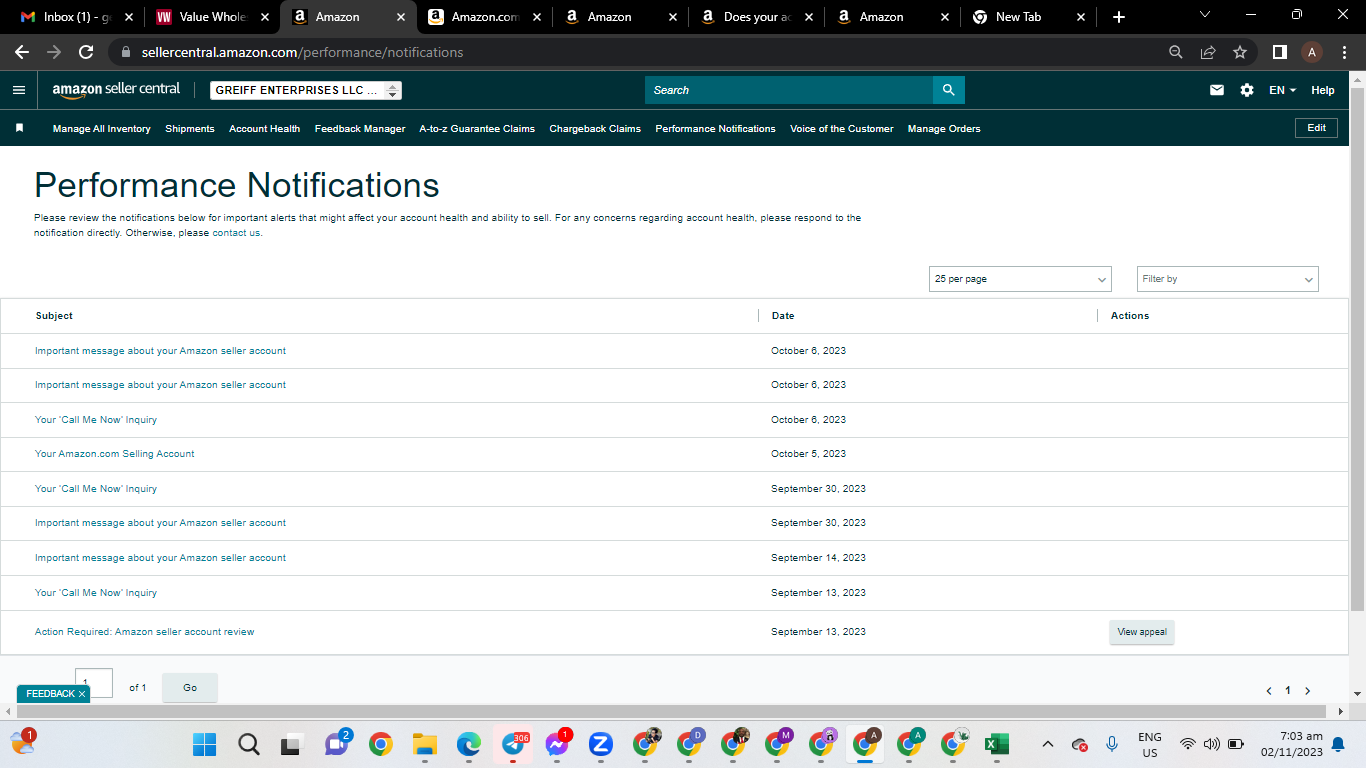This screenshot has height=768, width=1366.
Task: Expand the GREIFF ENTERPRISES LLC account switcher
Action: coord(306,90)
